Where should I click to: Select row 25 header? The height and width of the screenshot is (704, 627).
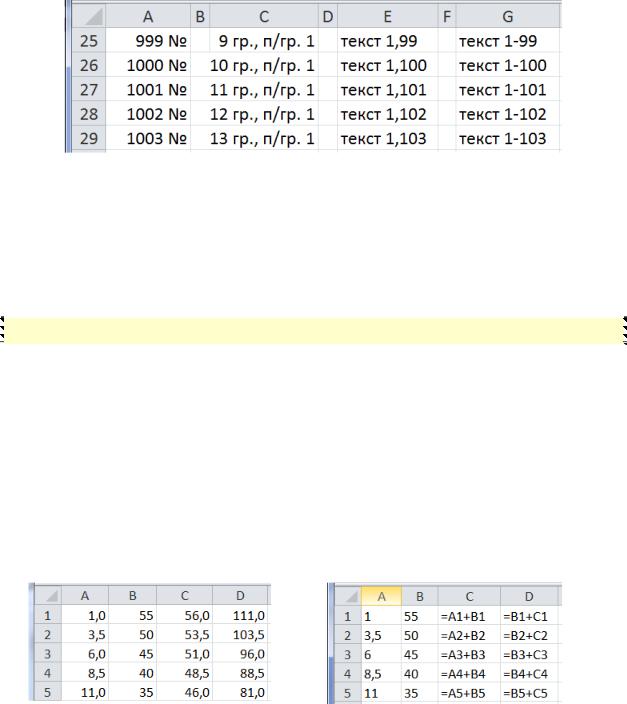coord(89,41)
